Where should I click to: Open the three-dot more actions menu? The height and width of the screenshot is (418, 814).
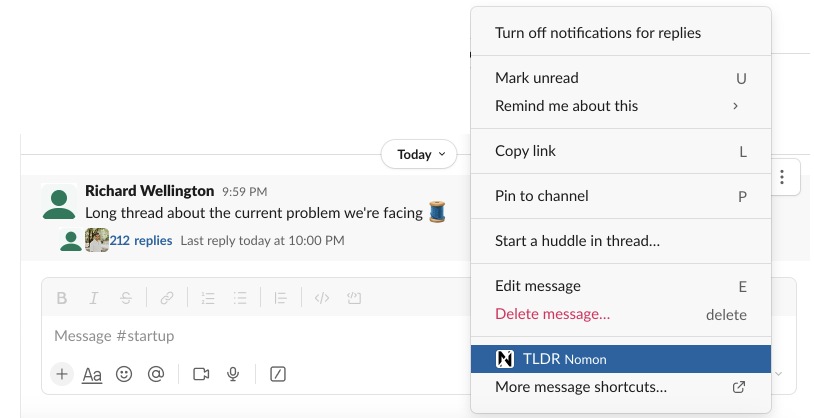782,179
